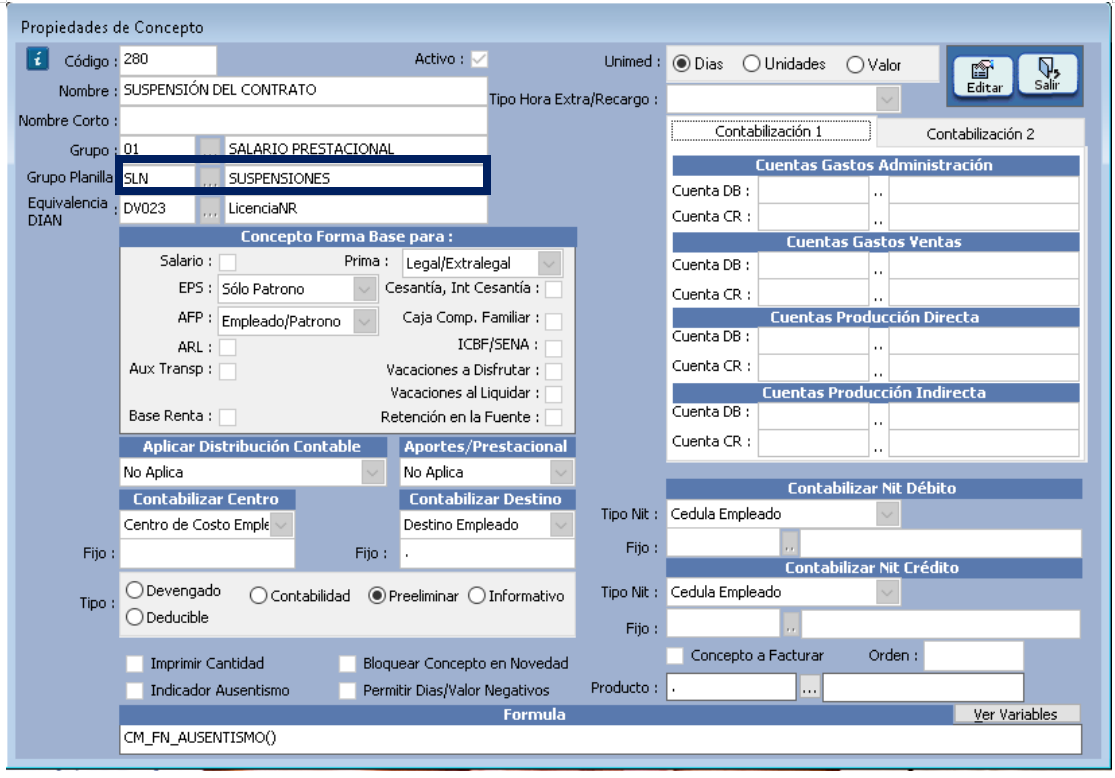Click Gastos Ventas Cuenta CR field

click(813, 293)
